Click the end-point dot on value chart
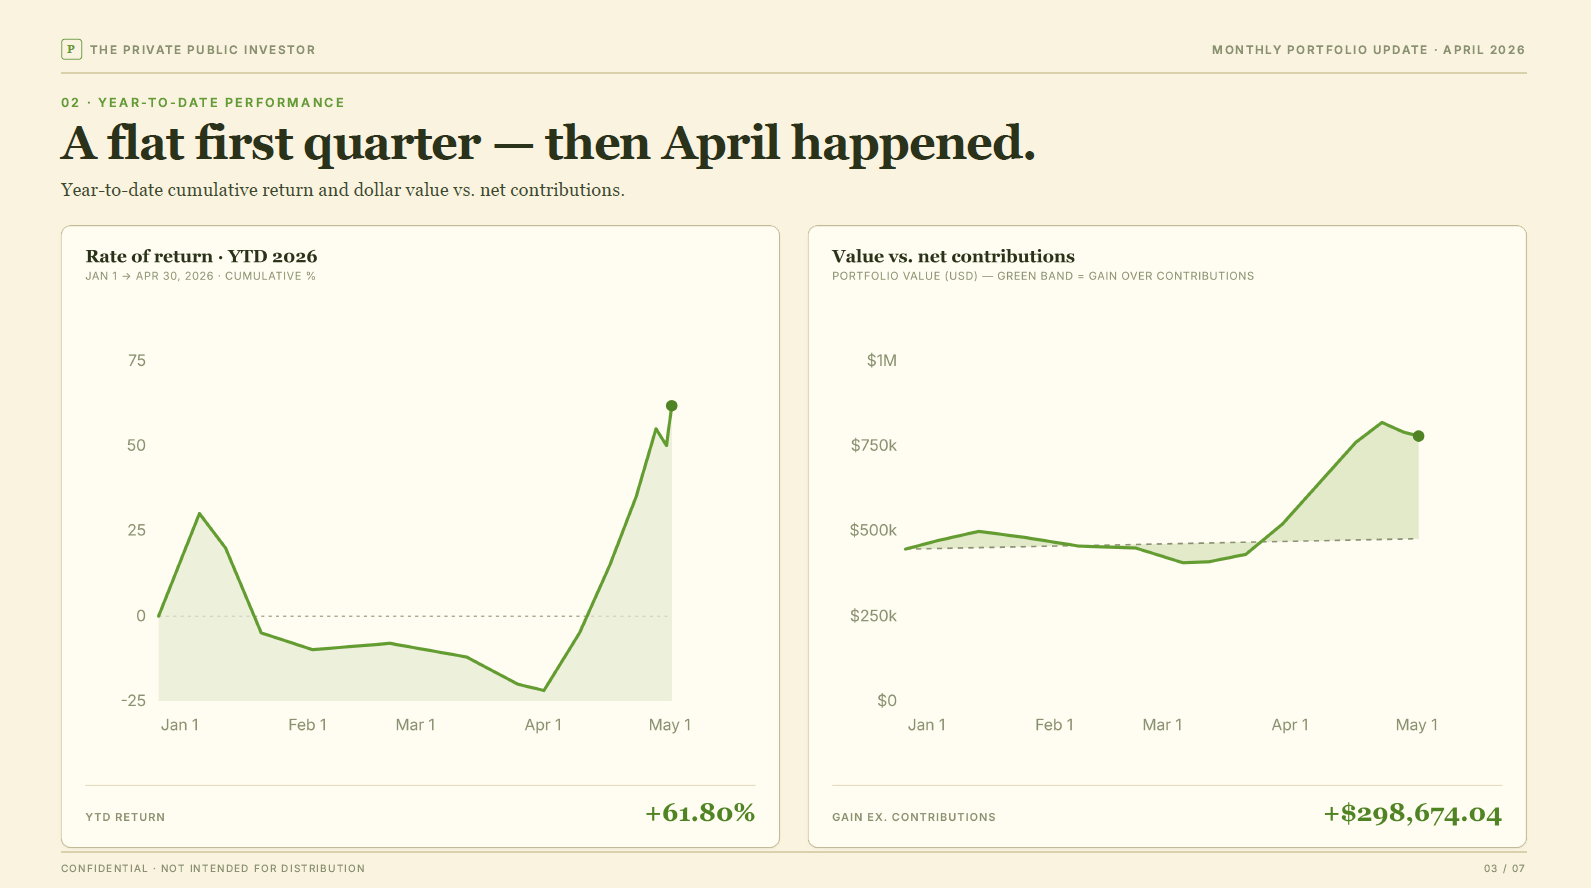This screenshot has height=888, width=1591. tap(1418, 436)
